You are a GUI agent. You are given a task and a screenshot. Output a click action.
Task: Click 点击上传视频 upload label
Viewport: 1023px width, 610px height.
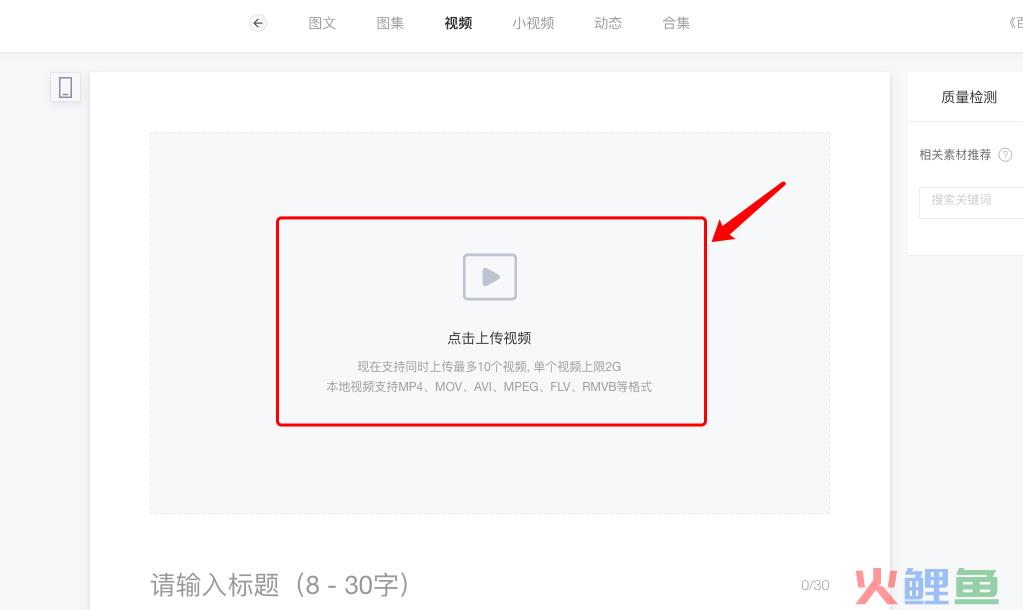click(x=489, y=338)
